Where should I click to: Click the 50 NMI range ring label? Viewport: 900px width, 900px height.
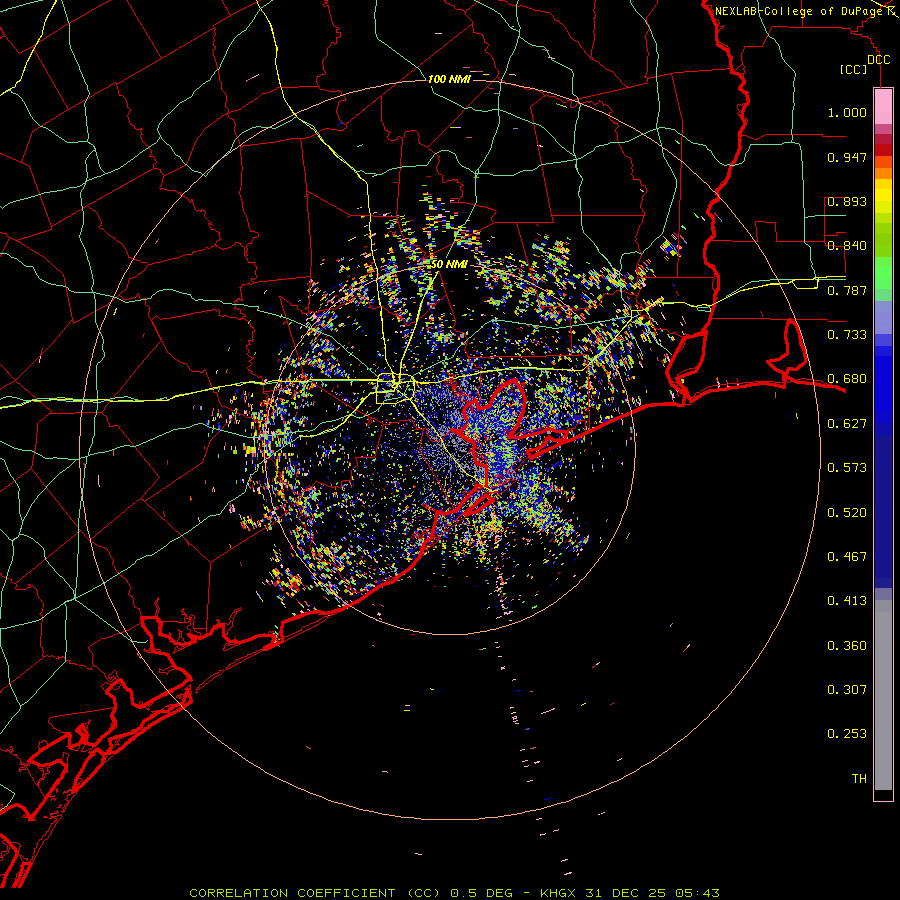[449, 264]
